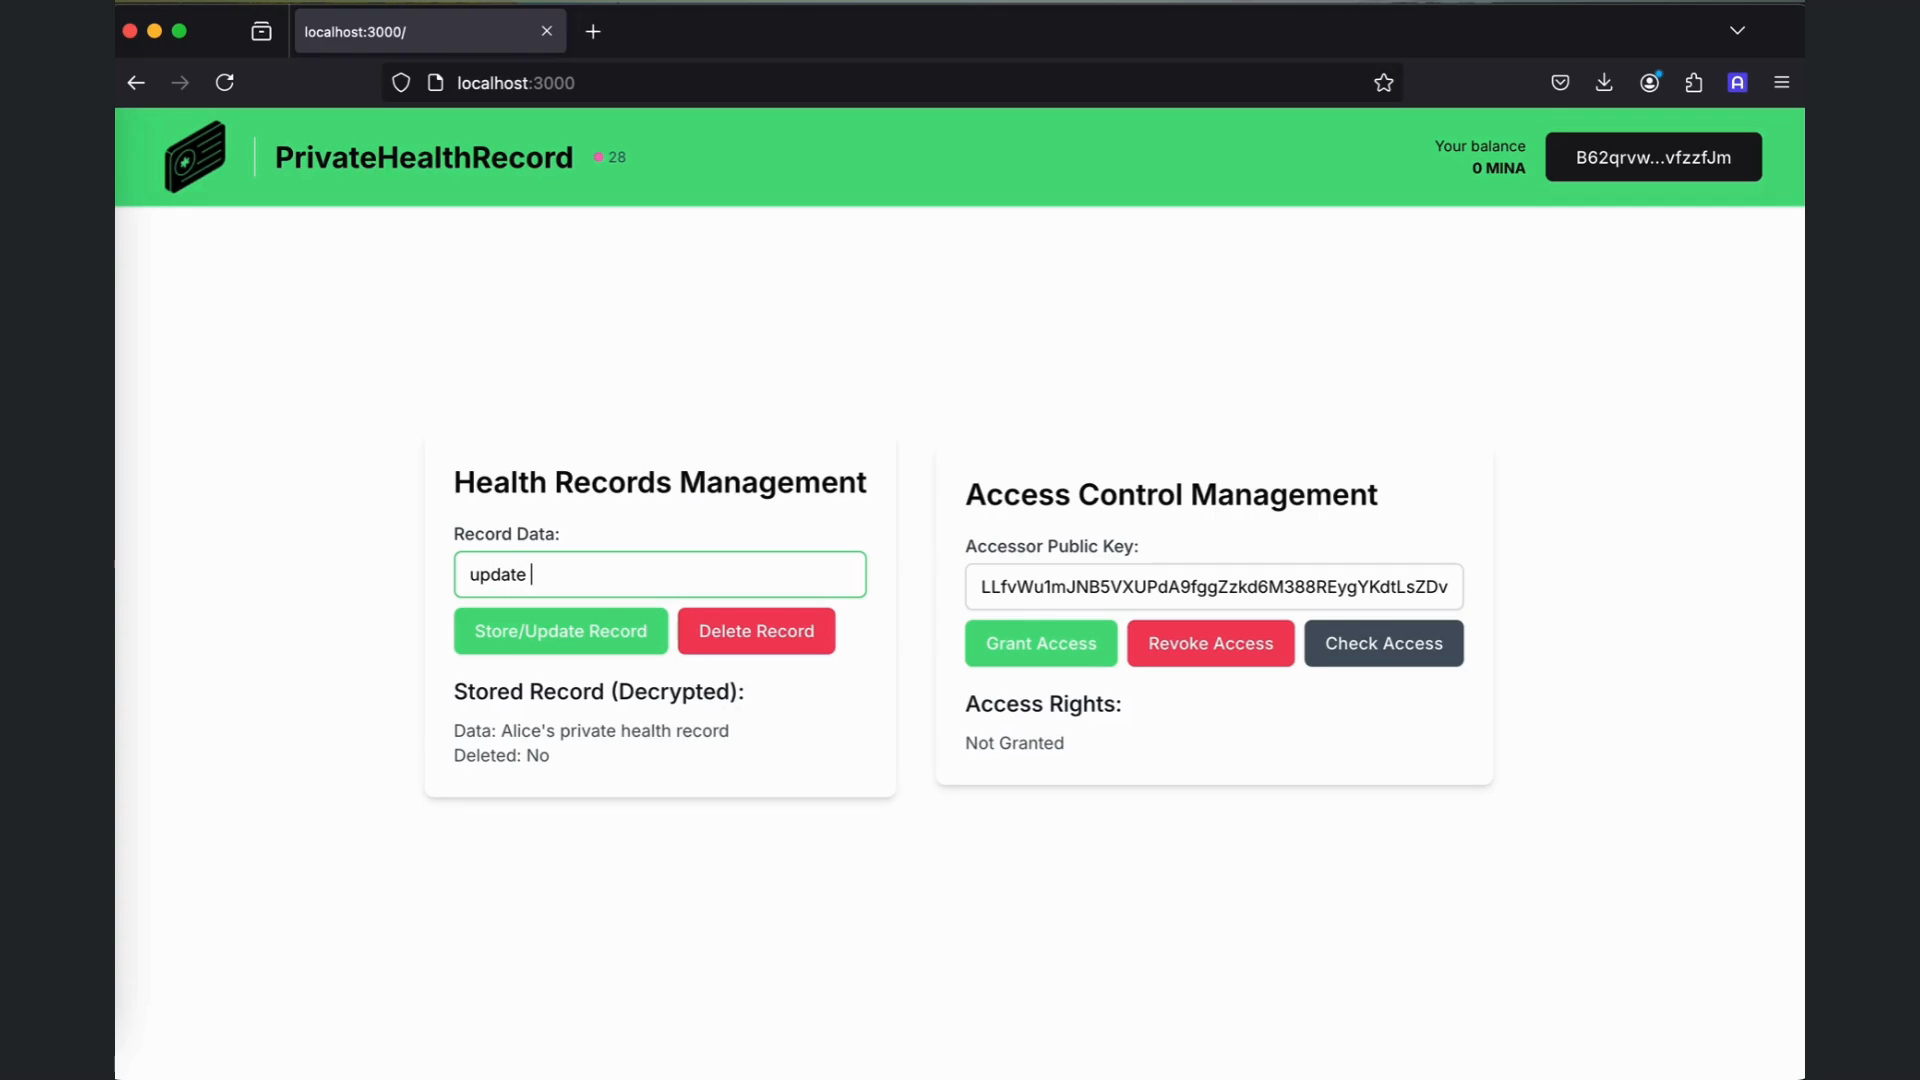Click the "Accessor Public Key:" label
Screen dimensions: 1920x1080
1051,546
